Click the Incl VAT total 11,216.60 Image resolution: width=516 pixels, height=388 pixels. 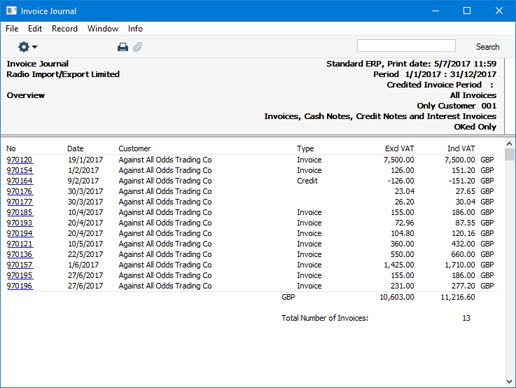click(458, 297)
